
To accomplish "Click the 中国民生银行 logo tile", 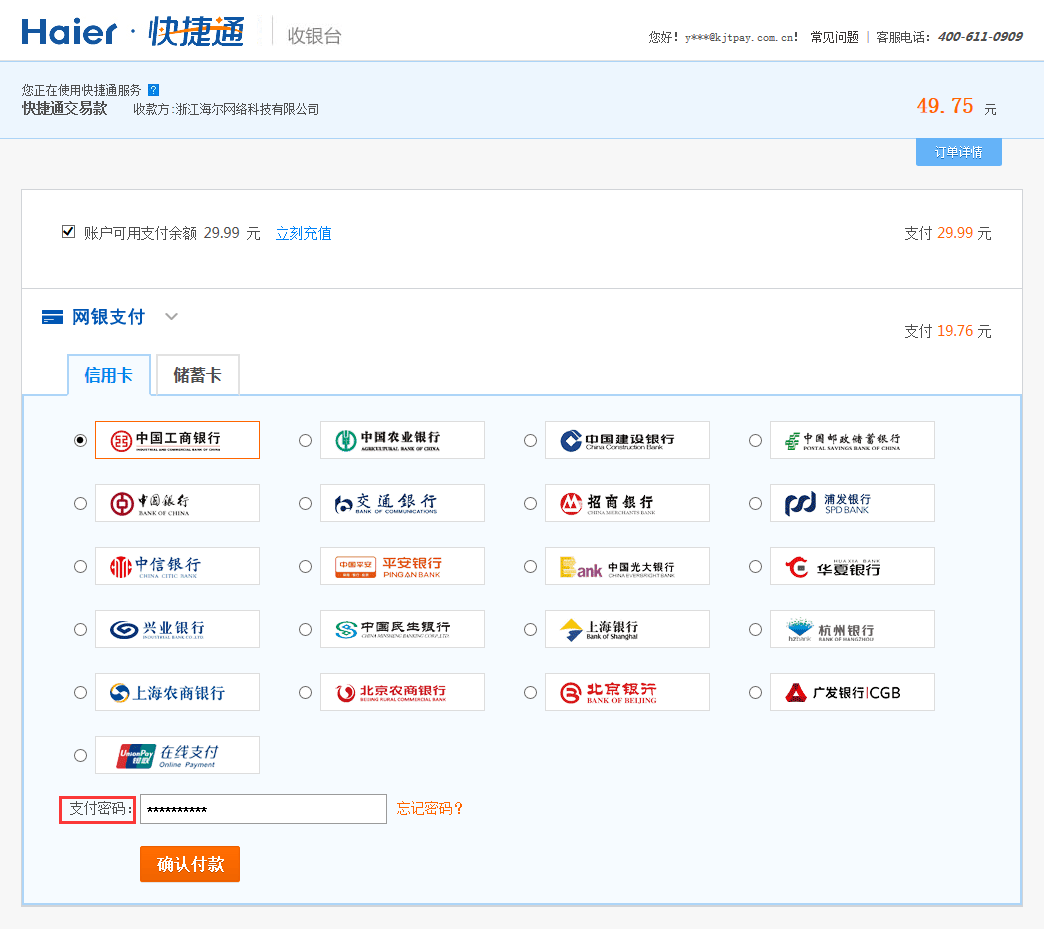I will pos(402,629).
